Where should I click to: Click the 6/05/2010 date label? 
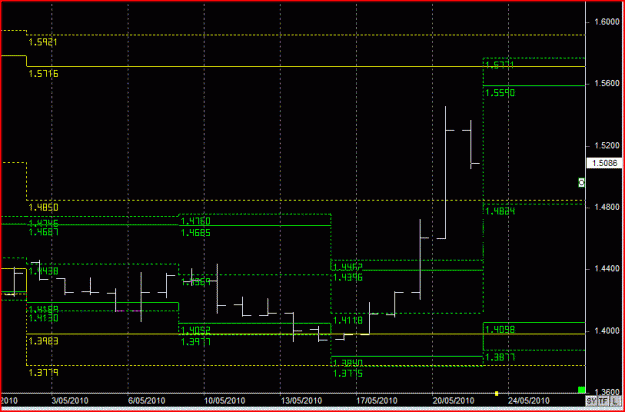[x=146, y=400]
